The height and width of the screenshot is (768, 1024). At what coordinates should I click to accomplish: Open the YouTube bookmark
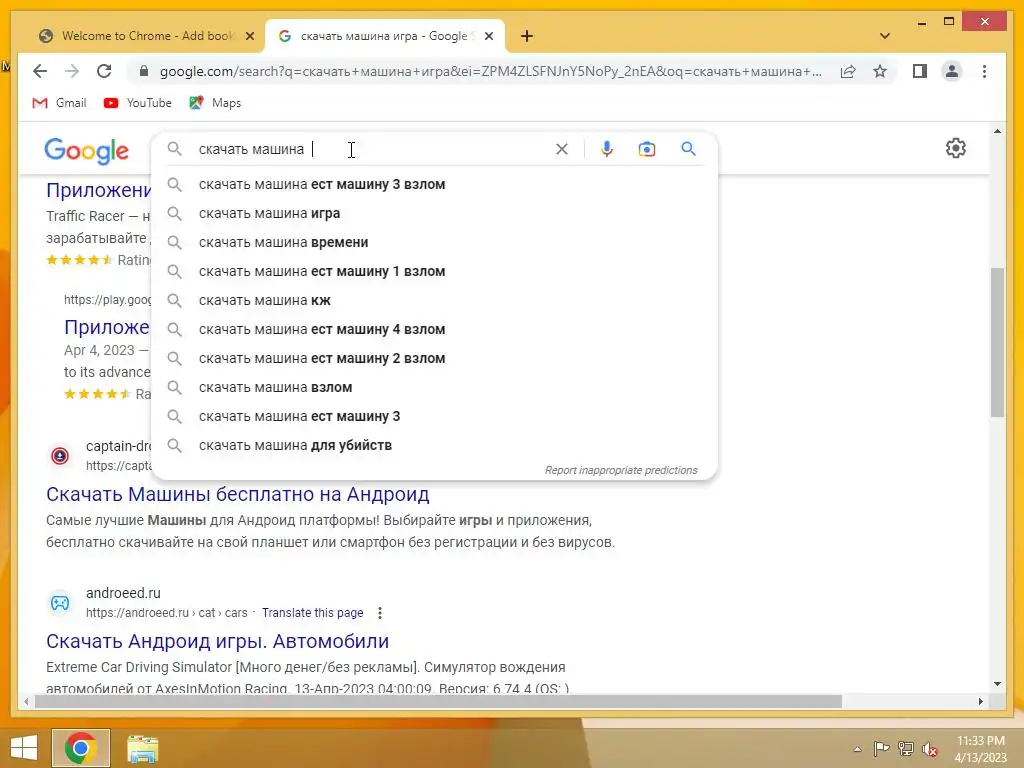tap(138, 103)
